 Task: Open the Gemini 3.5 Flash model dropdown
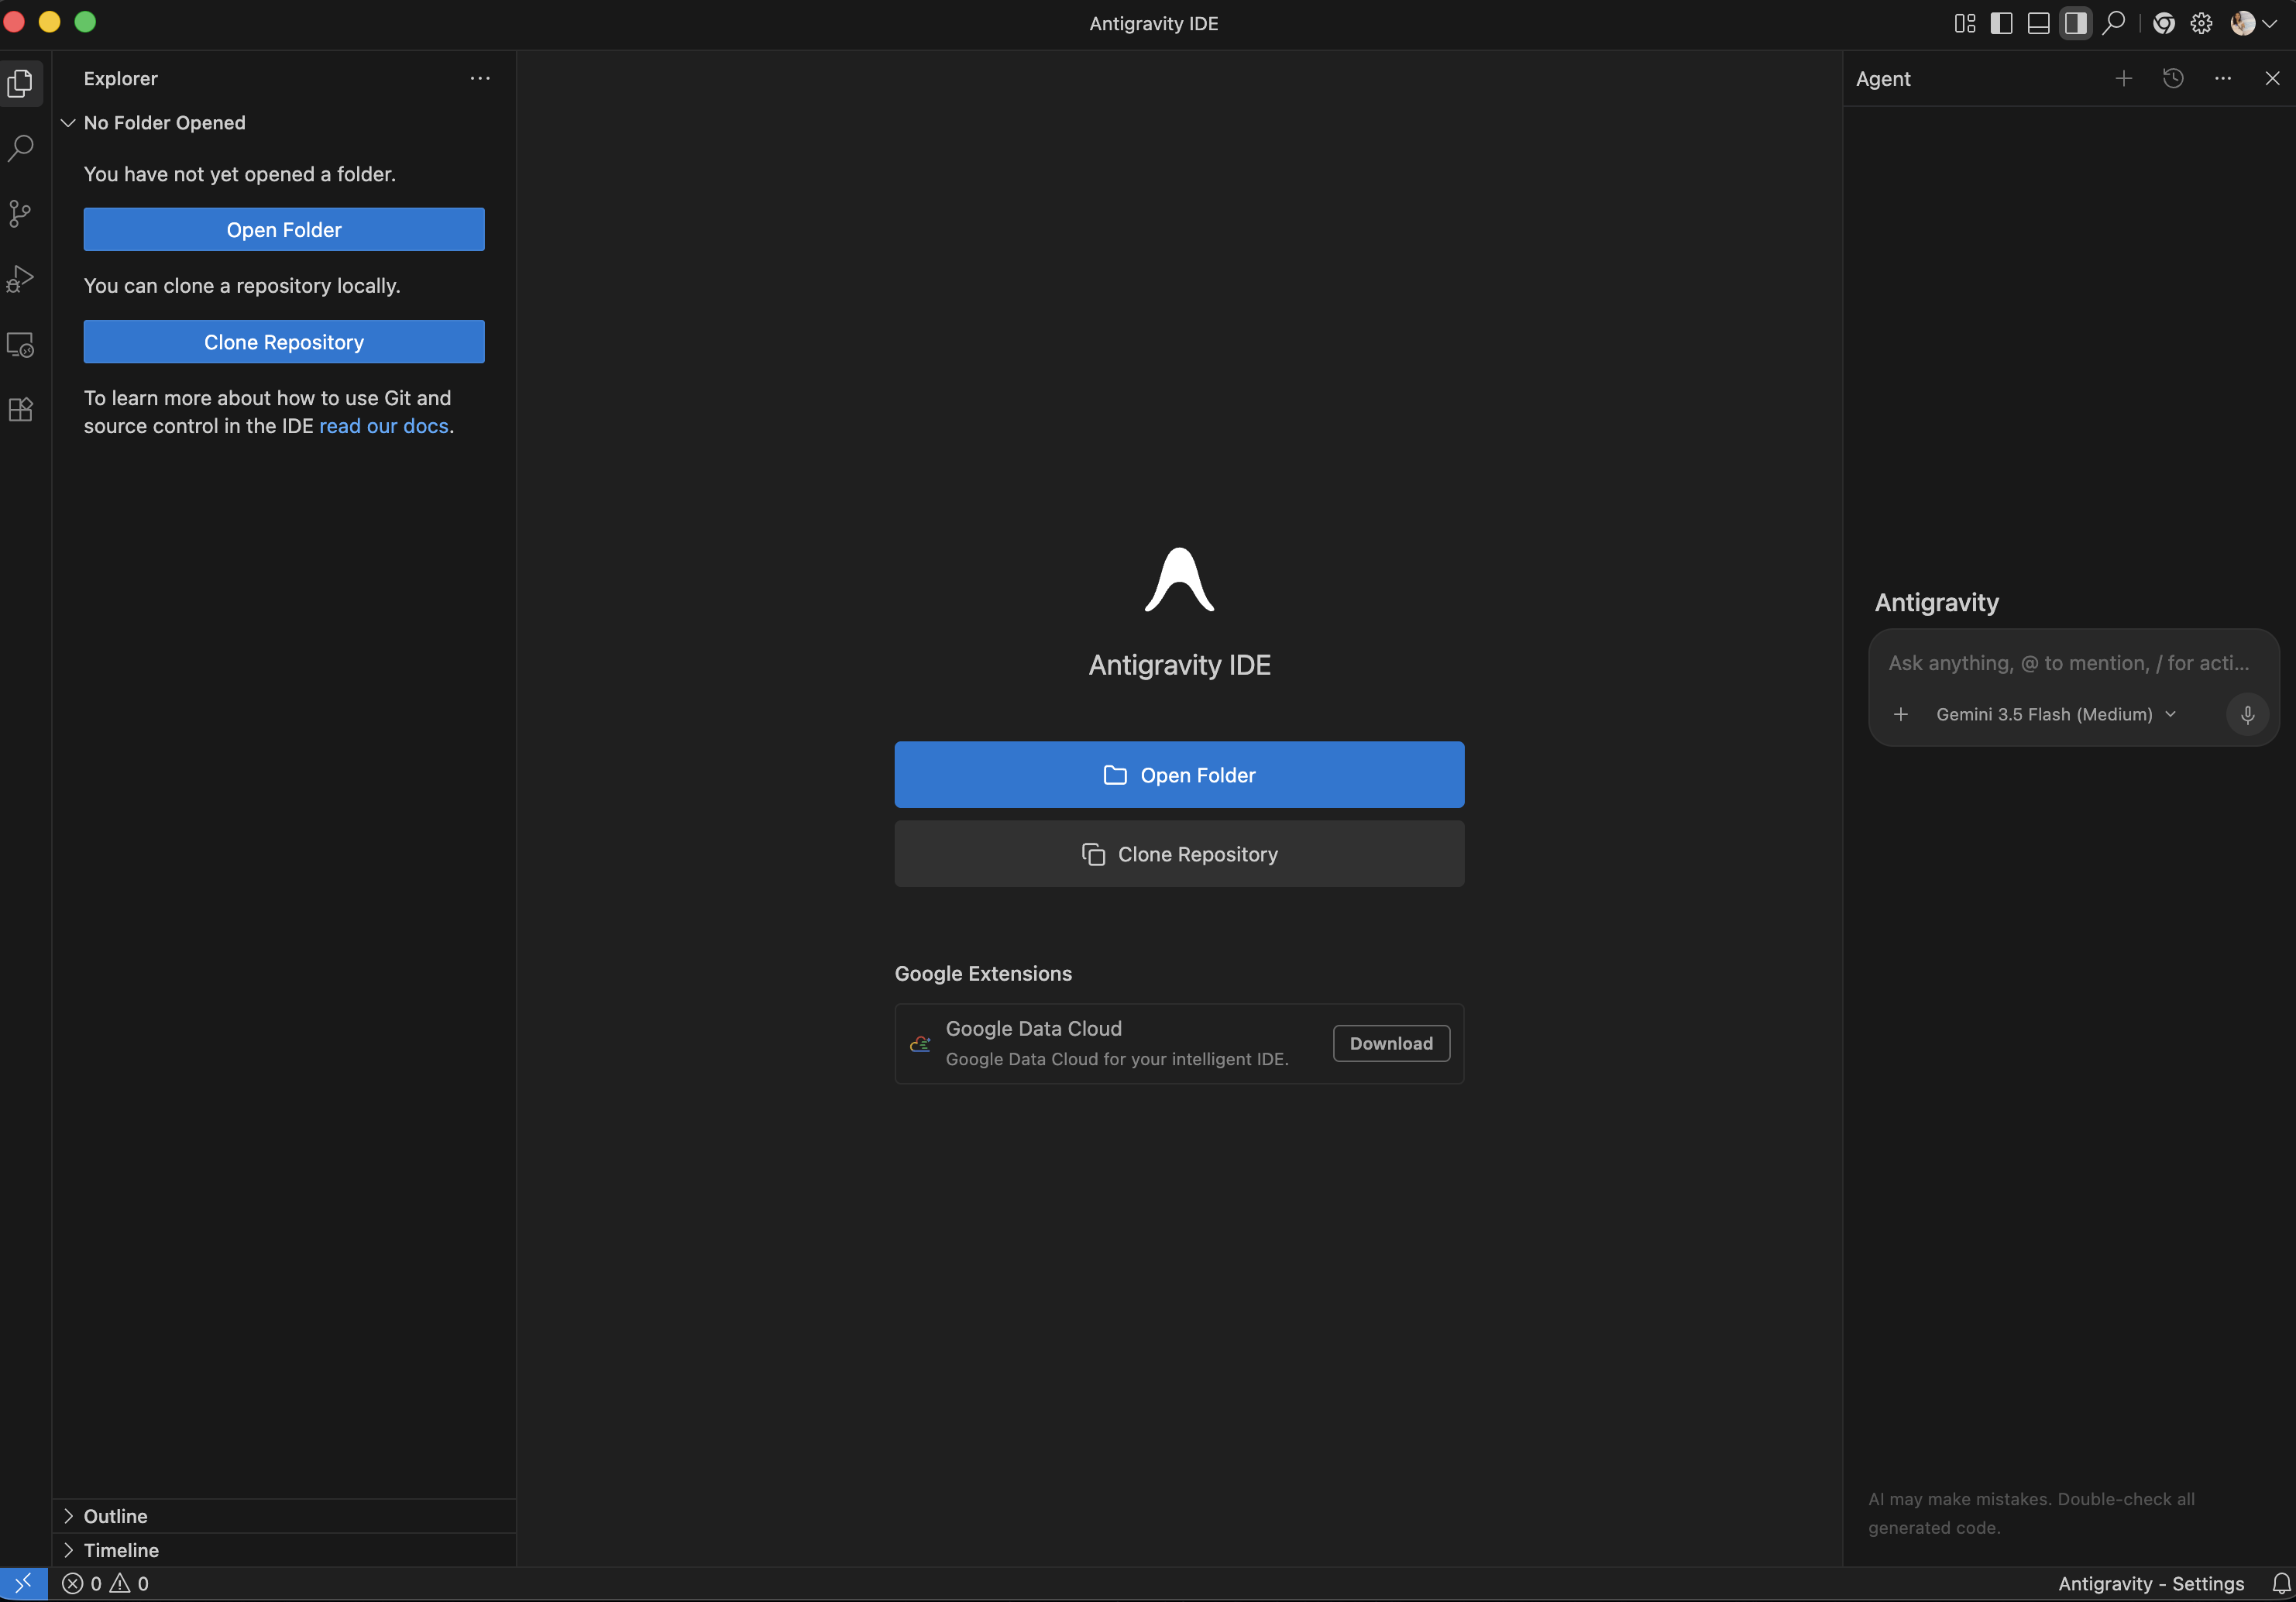click(2056, 714)
